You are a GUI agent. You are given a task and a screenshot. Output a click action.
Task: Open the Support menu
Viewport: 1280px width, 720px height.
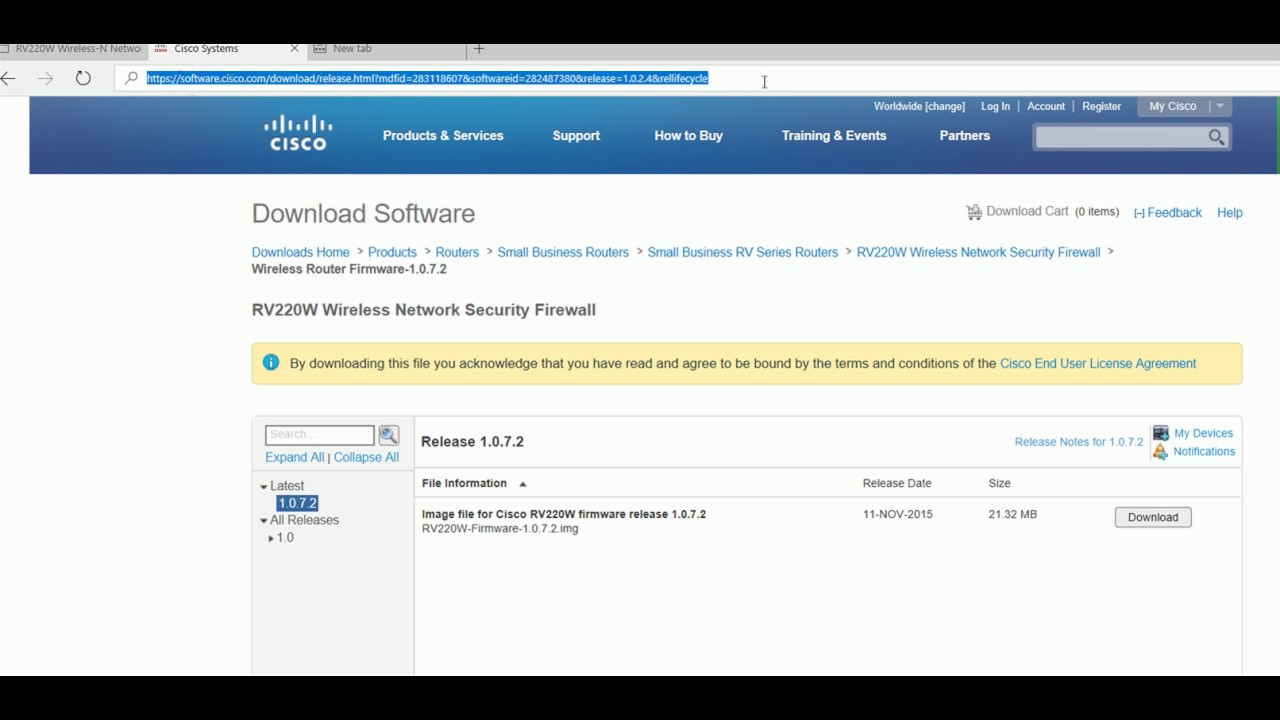[x=576, y=136]
